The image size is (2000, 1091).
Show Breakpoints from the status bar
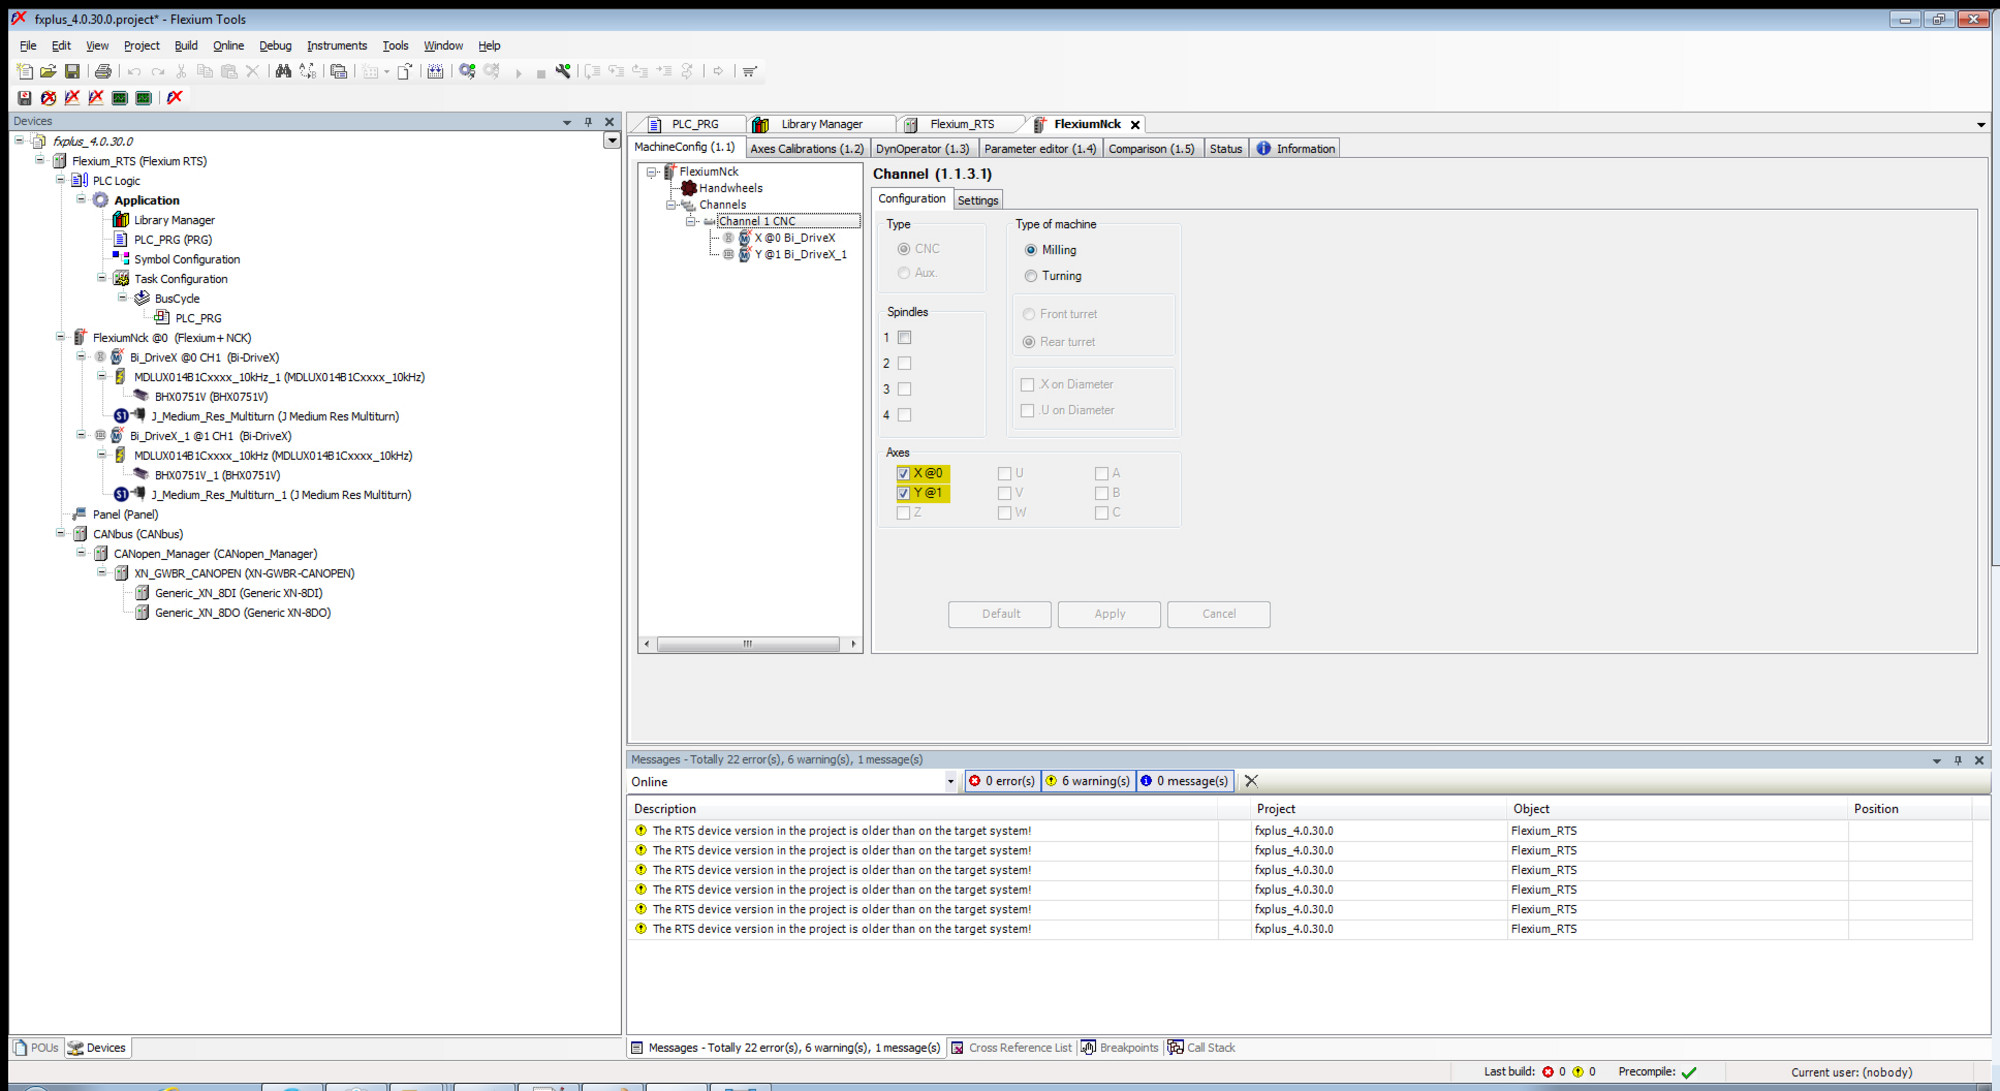point(1127,1047)
